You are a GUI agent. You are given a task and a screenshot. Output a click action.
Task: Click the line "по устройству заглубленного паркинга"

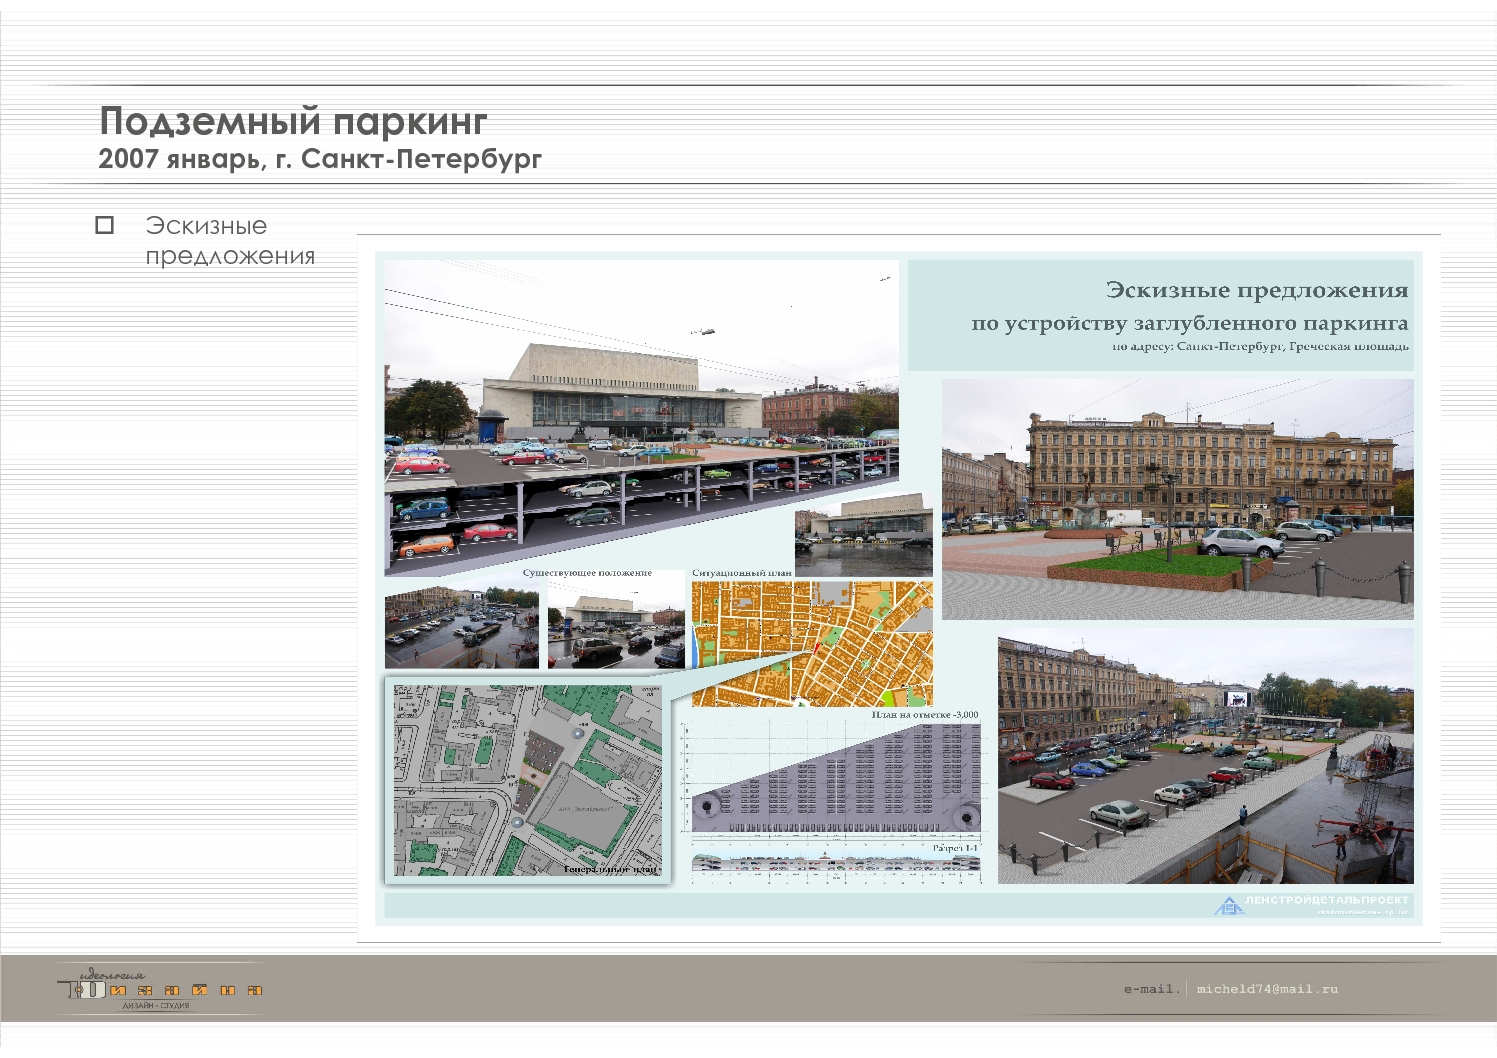1190,323
